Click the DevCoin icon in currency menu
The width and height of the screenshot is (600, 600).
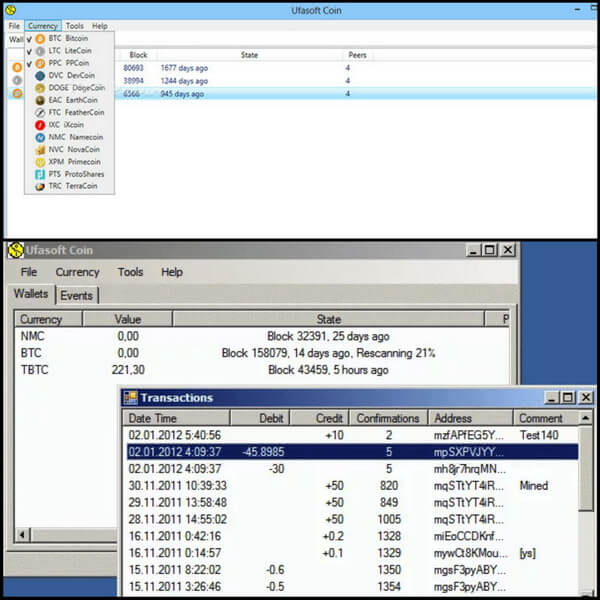[40, 76]
